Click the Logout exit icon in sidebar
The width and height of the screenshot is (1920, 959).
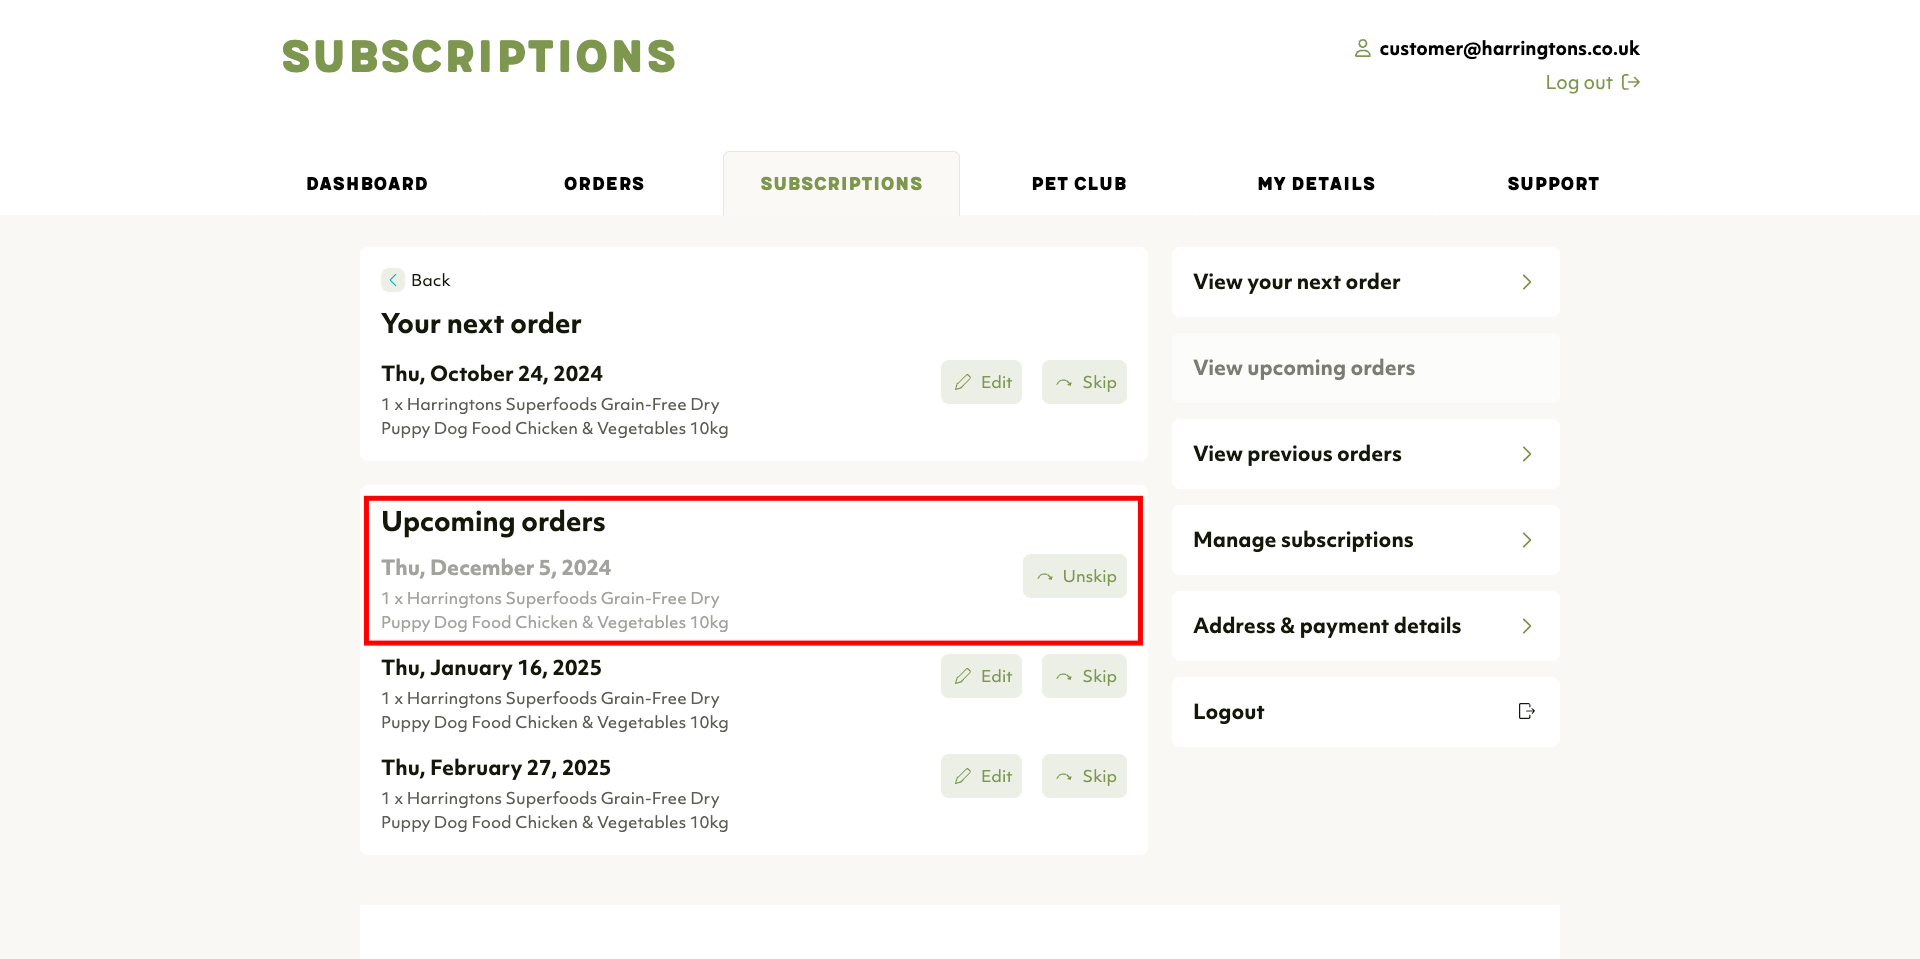coord(1526,711)
